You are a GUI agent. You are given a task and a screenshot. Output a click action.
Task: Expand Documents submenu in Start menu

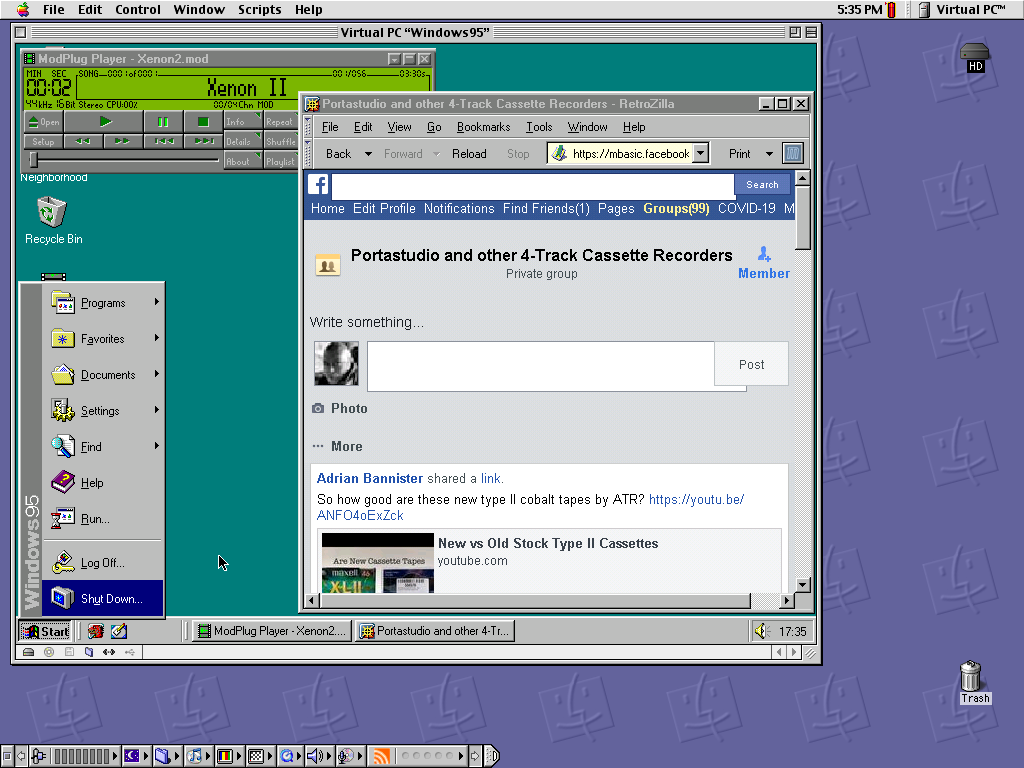[x=103, y=374]
